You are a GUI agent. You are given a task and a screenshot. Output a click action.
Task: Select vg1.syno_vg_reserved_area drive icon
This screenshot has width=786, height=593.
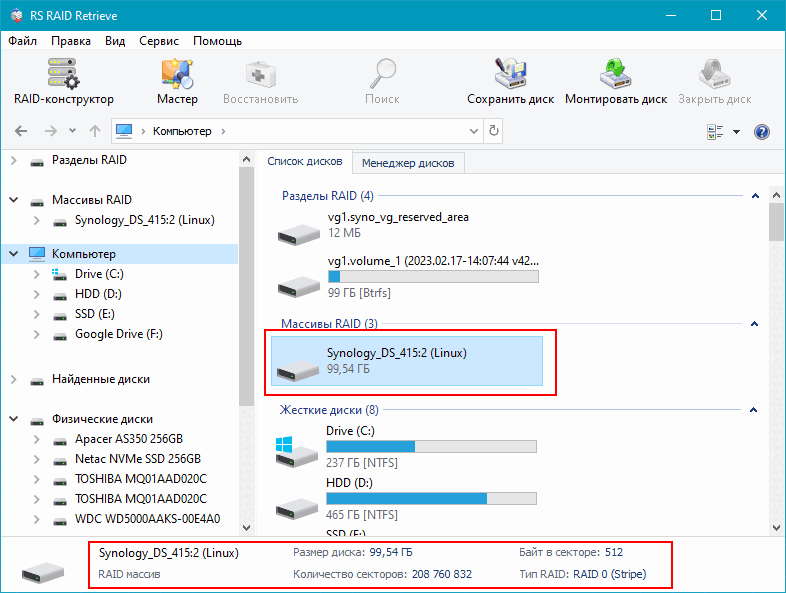click(299, 234)
